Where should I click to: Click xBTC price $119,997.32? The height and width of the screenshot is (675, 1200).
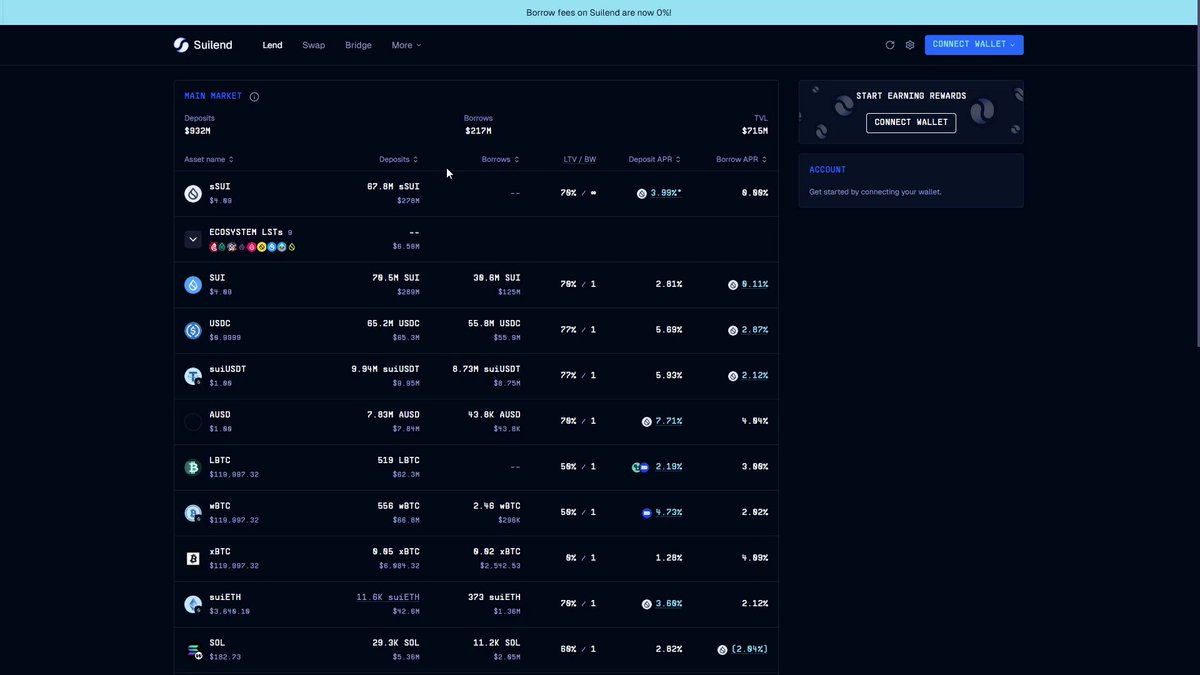(234, 566)
